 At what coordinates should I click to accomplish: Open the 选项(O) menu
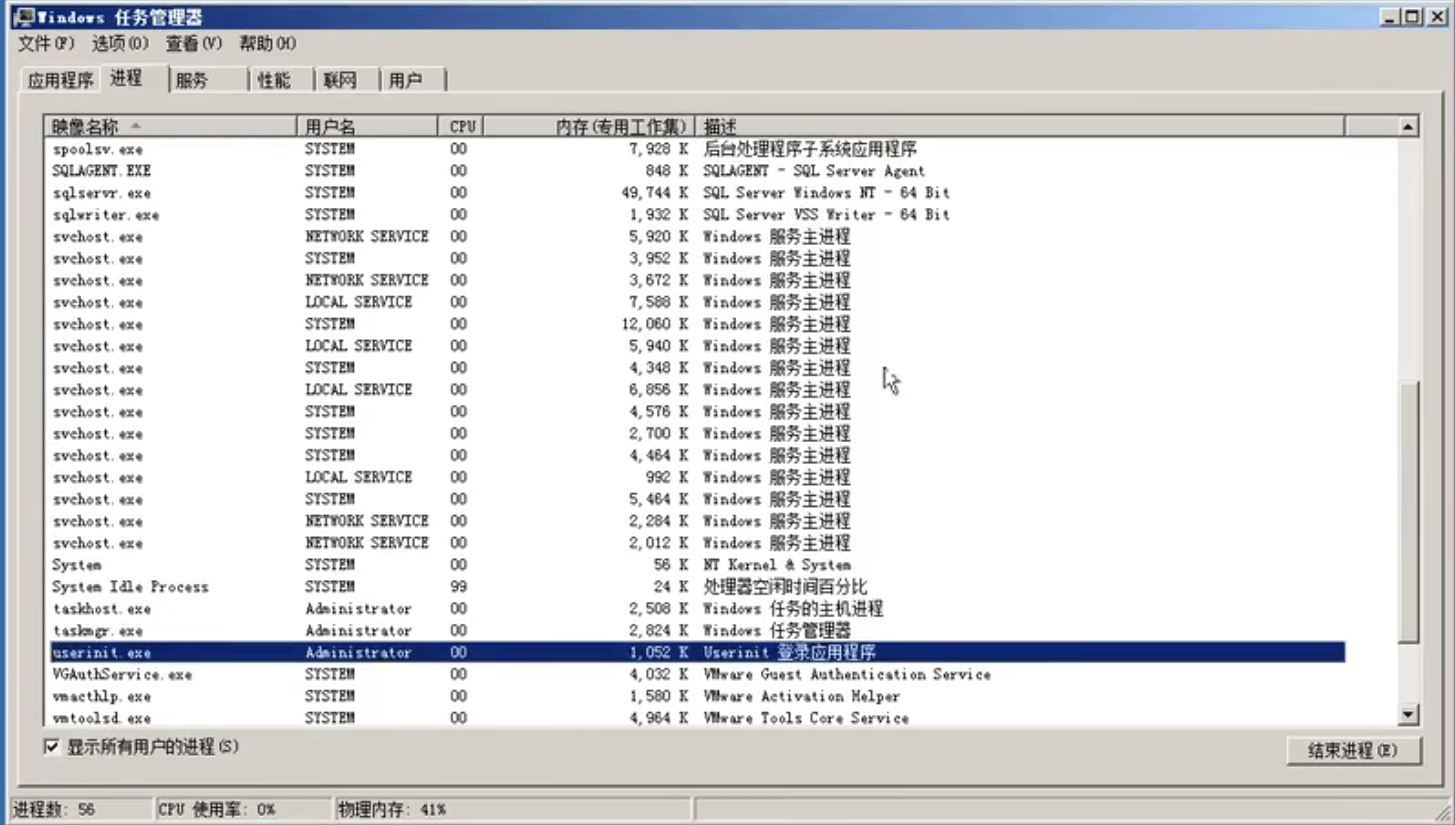120,44
